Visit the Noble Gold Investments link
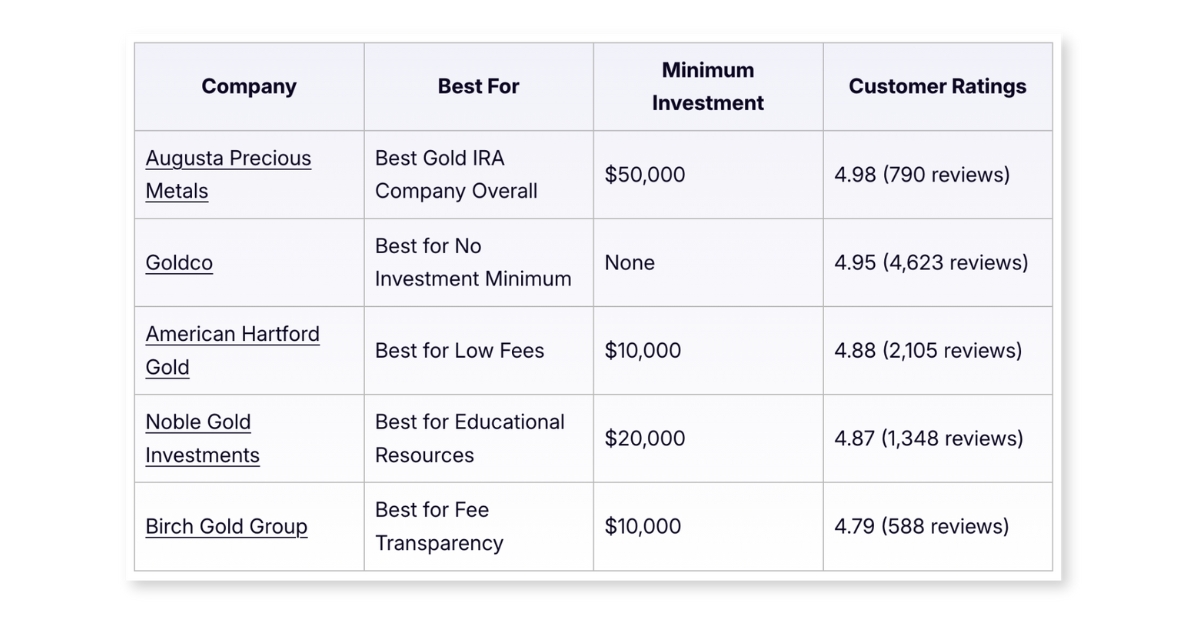1200x628 pixels. (202, 438)
